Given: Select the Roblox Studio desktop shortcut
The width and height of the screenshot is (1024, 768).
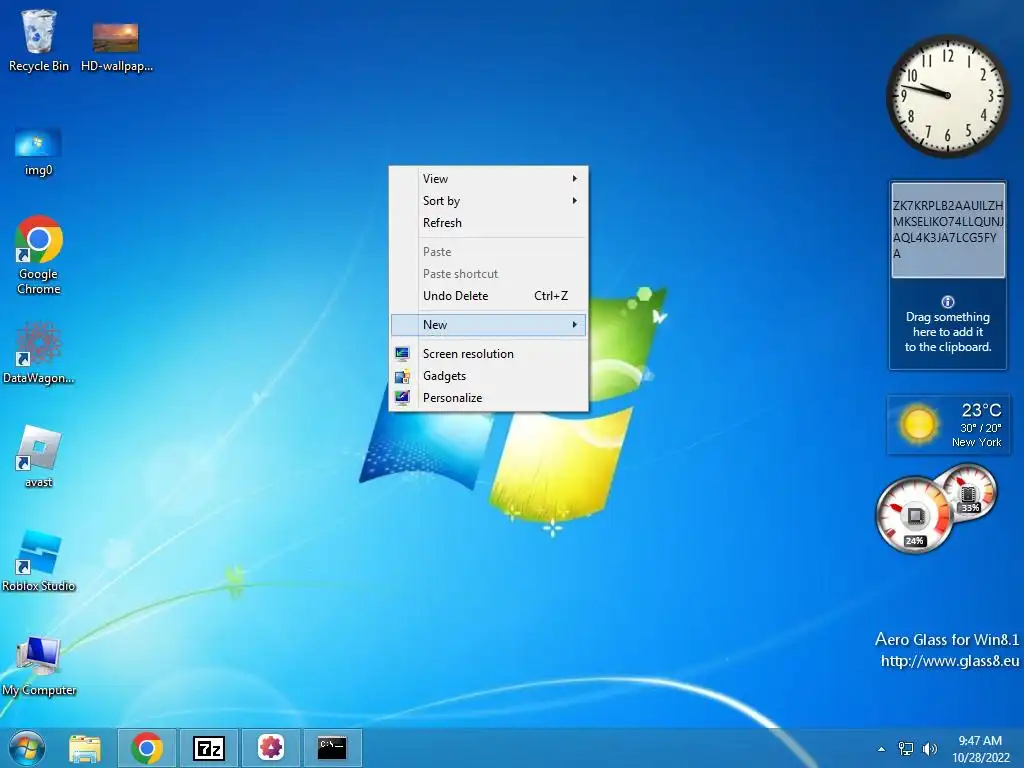Looking at the screenshot, I should coord(39,560).
